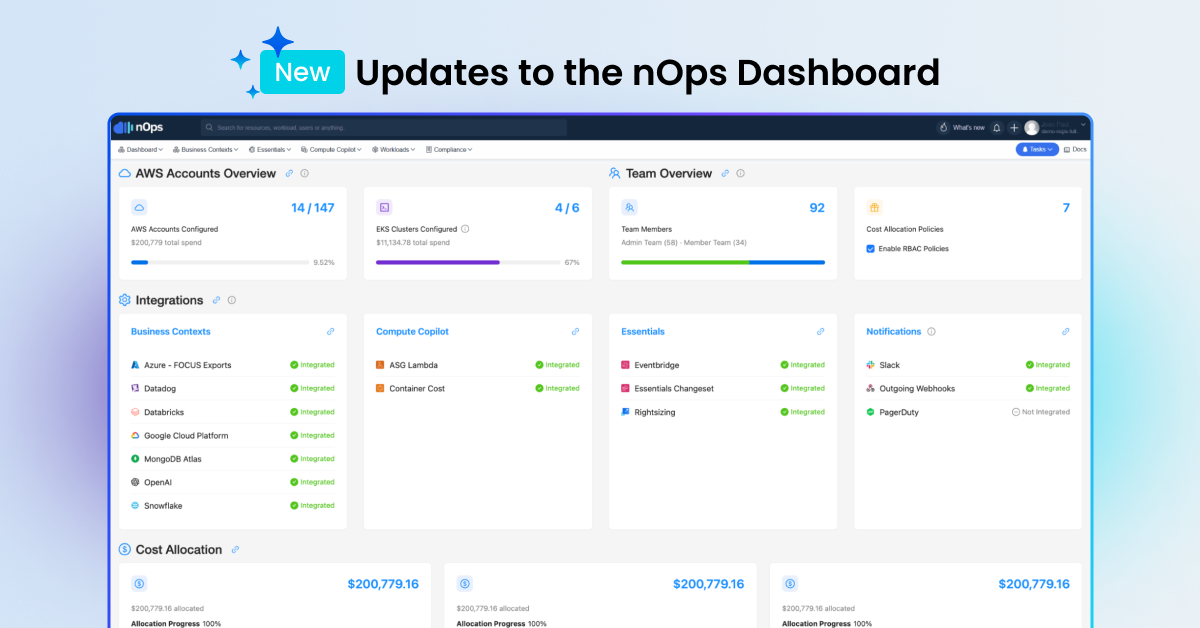The width and height of the screenshot is (1200, 628).
Task: Open the user account dropdown arrow
Action: pyautogui.click(x=1083, y=125)
